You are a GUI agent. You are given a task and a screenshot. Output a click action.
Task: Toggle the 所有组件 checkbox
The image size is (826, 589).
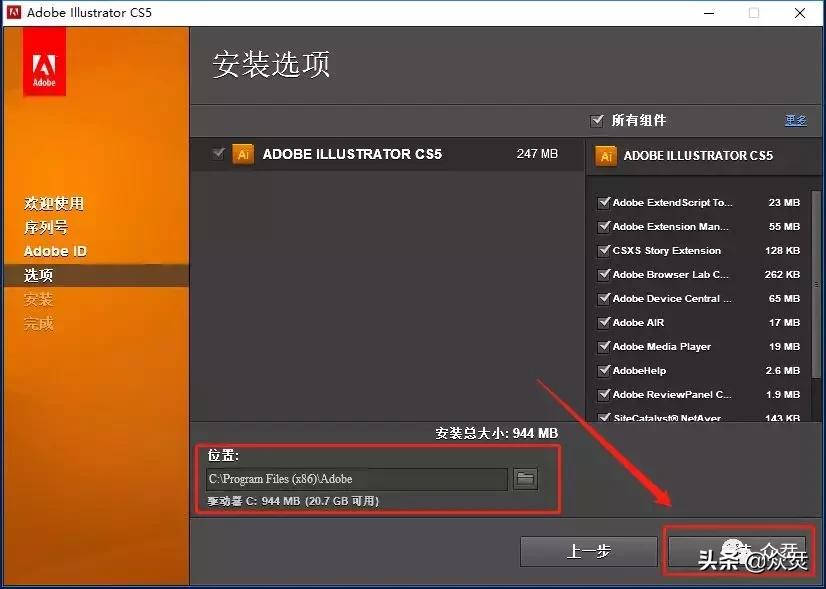(597, 118)
